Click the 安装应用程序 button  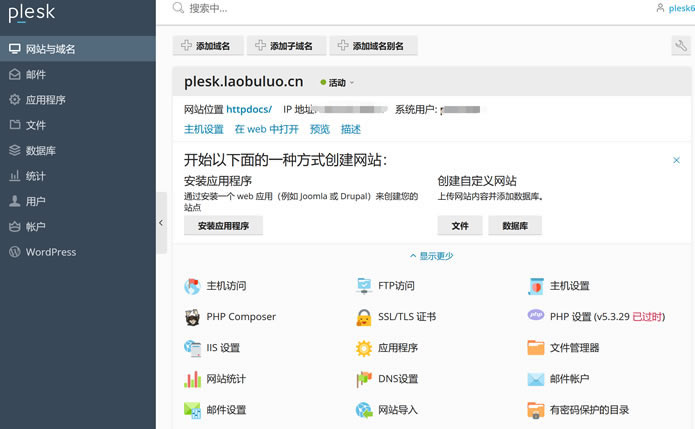(223, 226)
